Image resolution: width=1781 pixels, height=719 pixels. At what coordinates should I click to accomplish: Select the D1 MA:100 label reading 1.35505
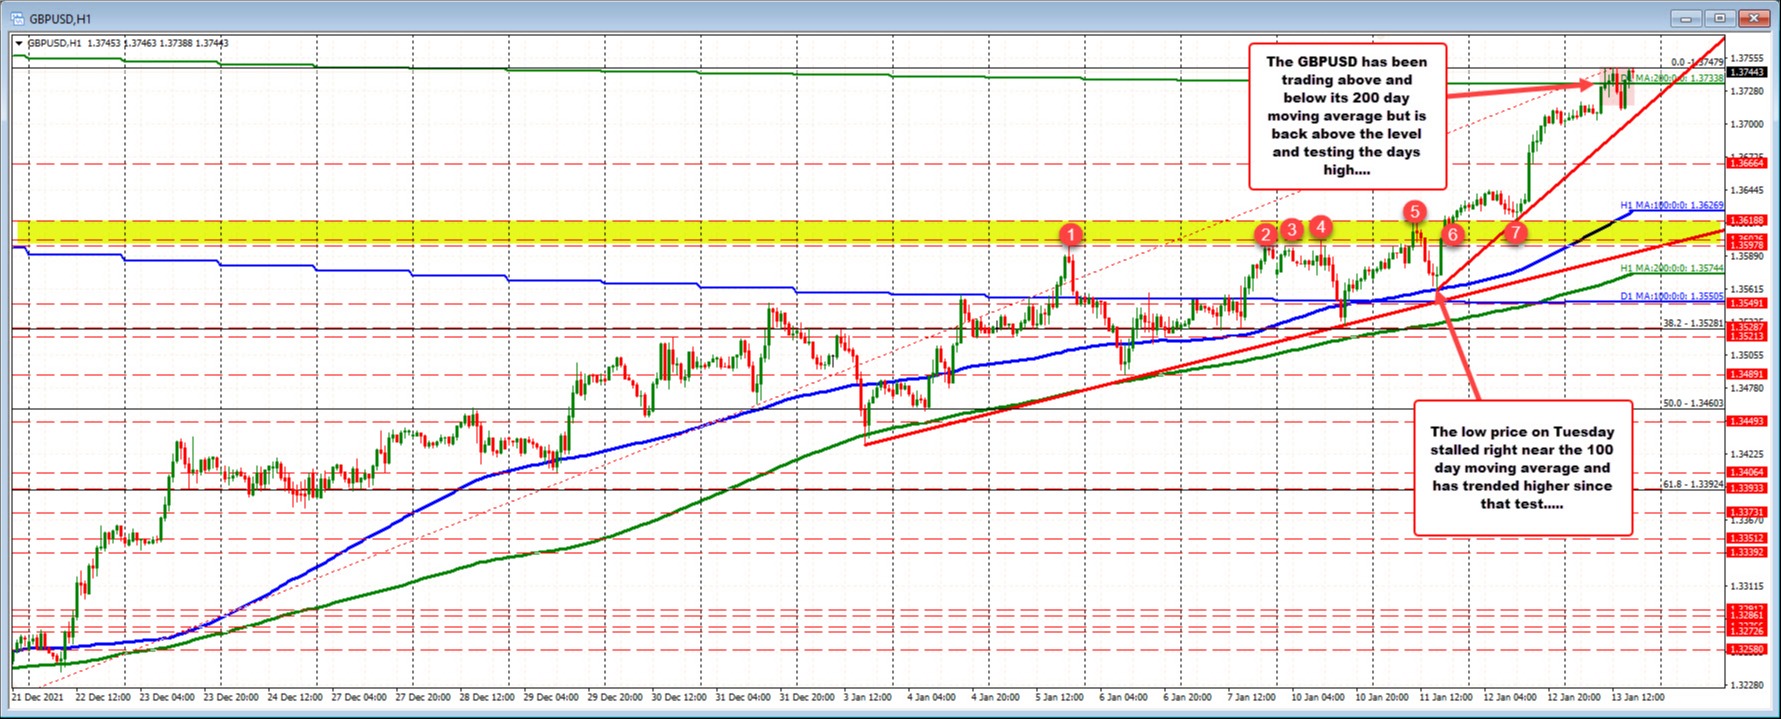tap(1672, 296)
